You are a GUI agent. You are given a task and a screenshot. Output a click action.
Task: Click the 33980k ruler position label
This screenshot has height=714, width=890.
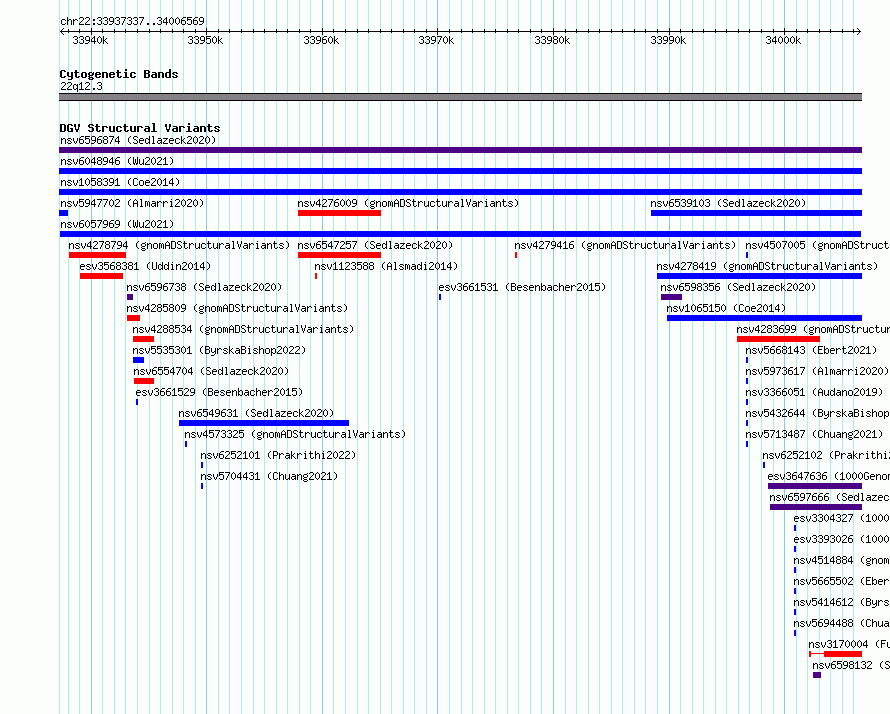click(x=552, y=40)
